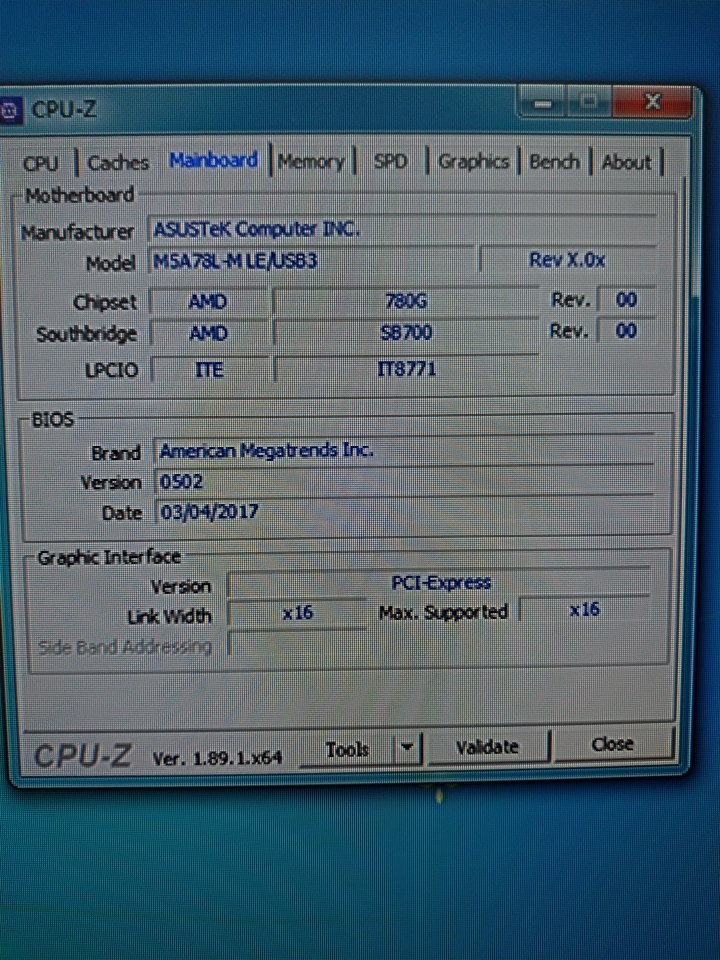The height and width of the screenshot is (960, 720).
Task: Click the IT8771 LPCIO field
Action: coord(407,369)
